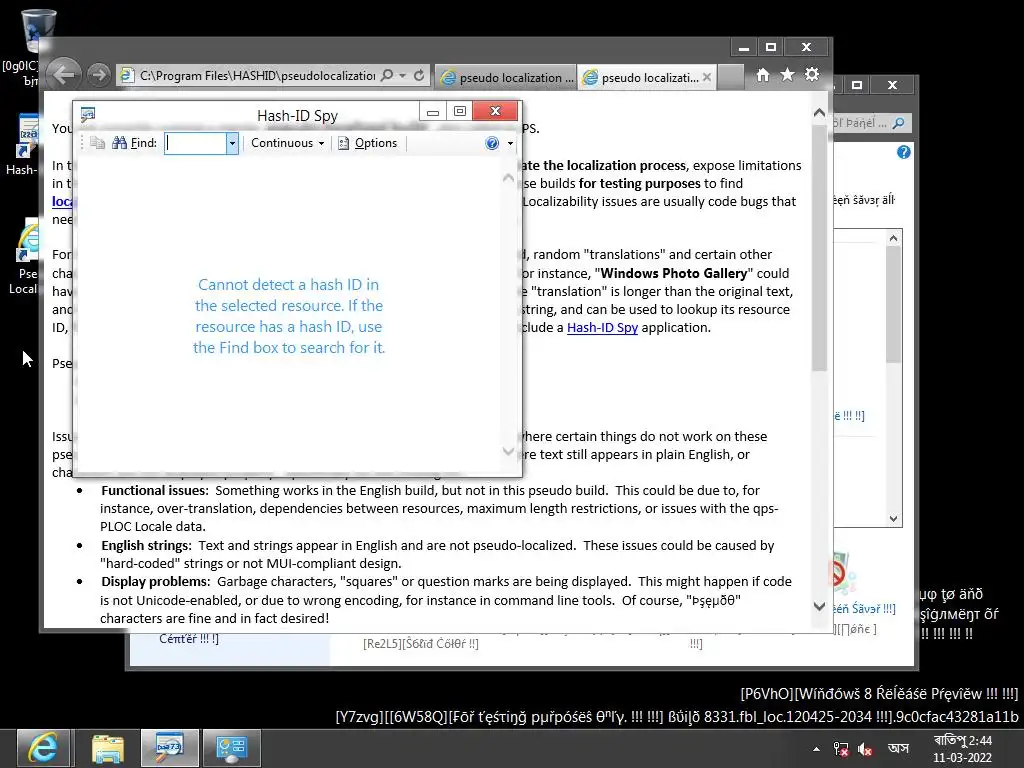This screenshot has width=1024, height=768.
Task: Click the IE address bar path
Action: click(257, 76)
